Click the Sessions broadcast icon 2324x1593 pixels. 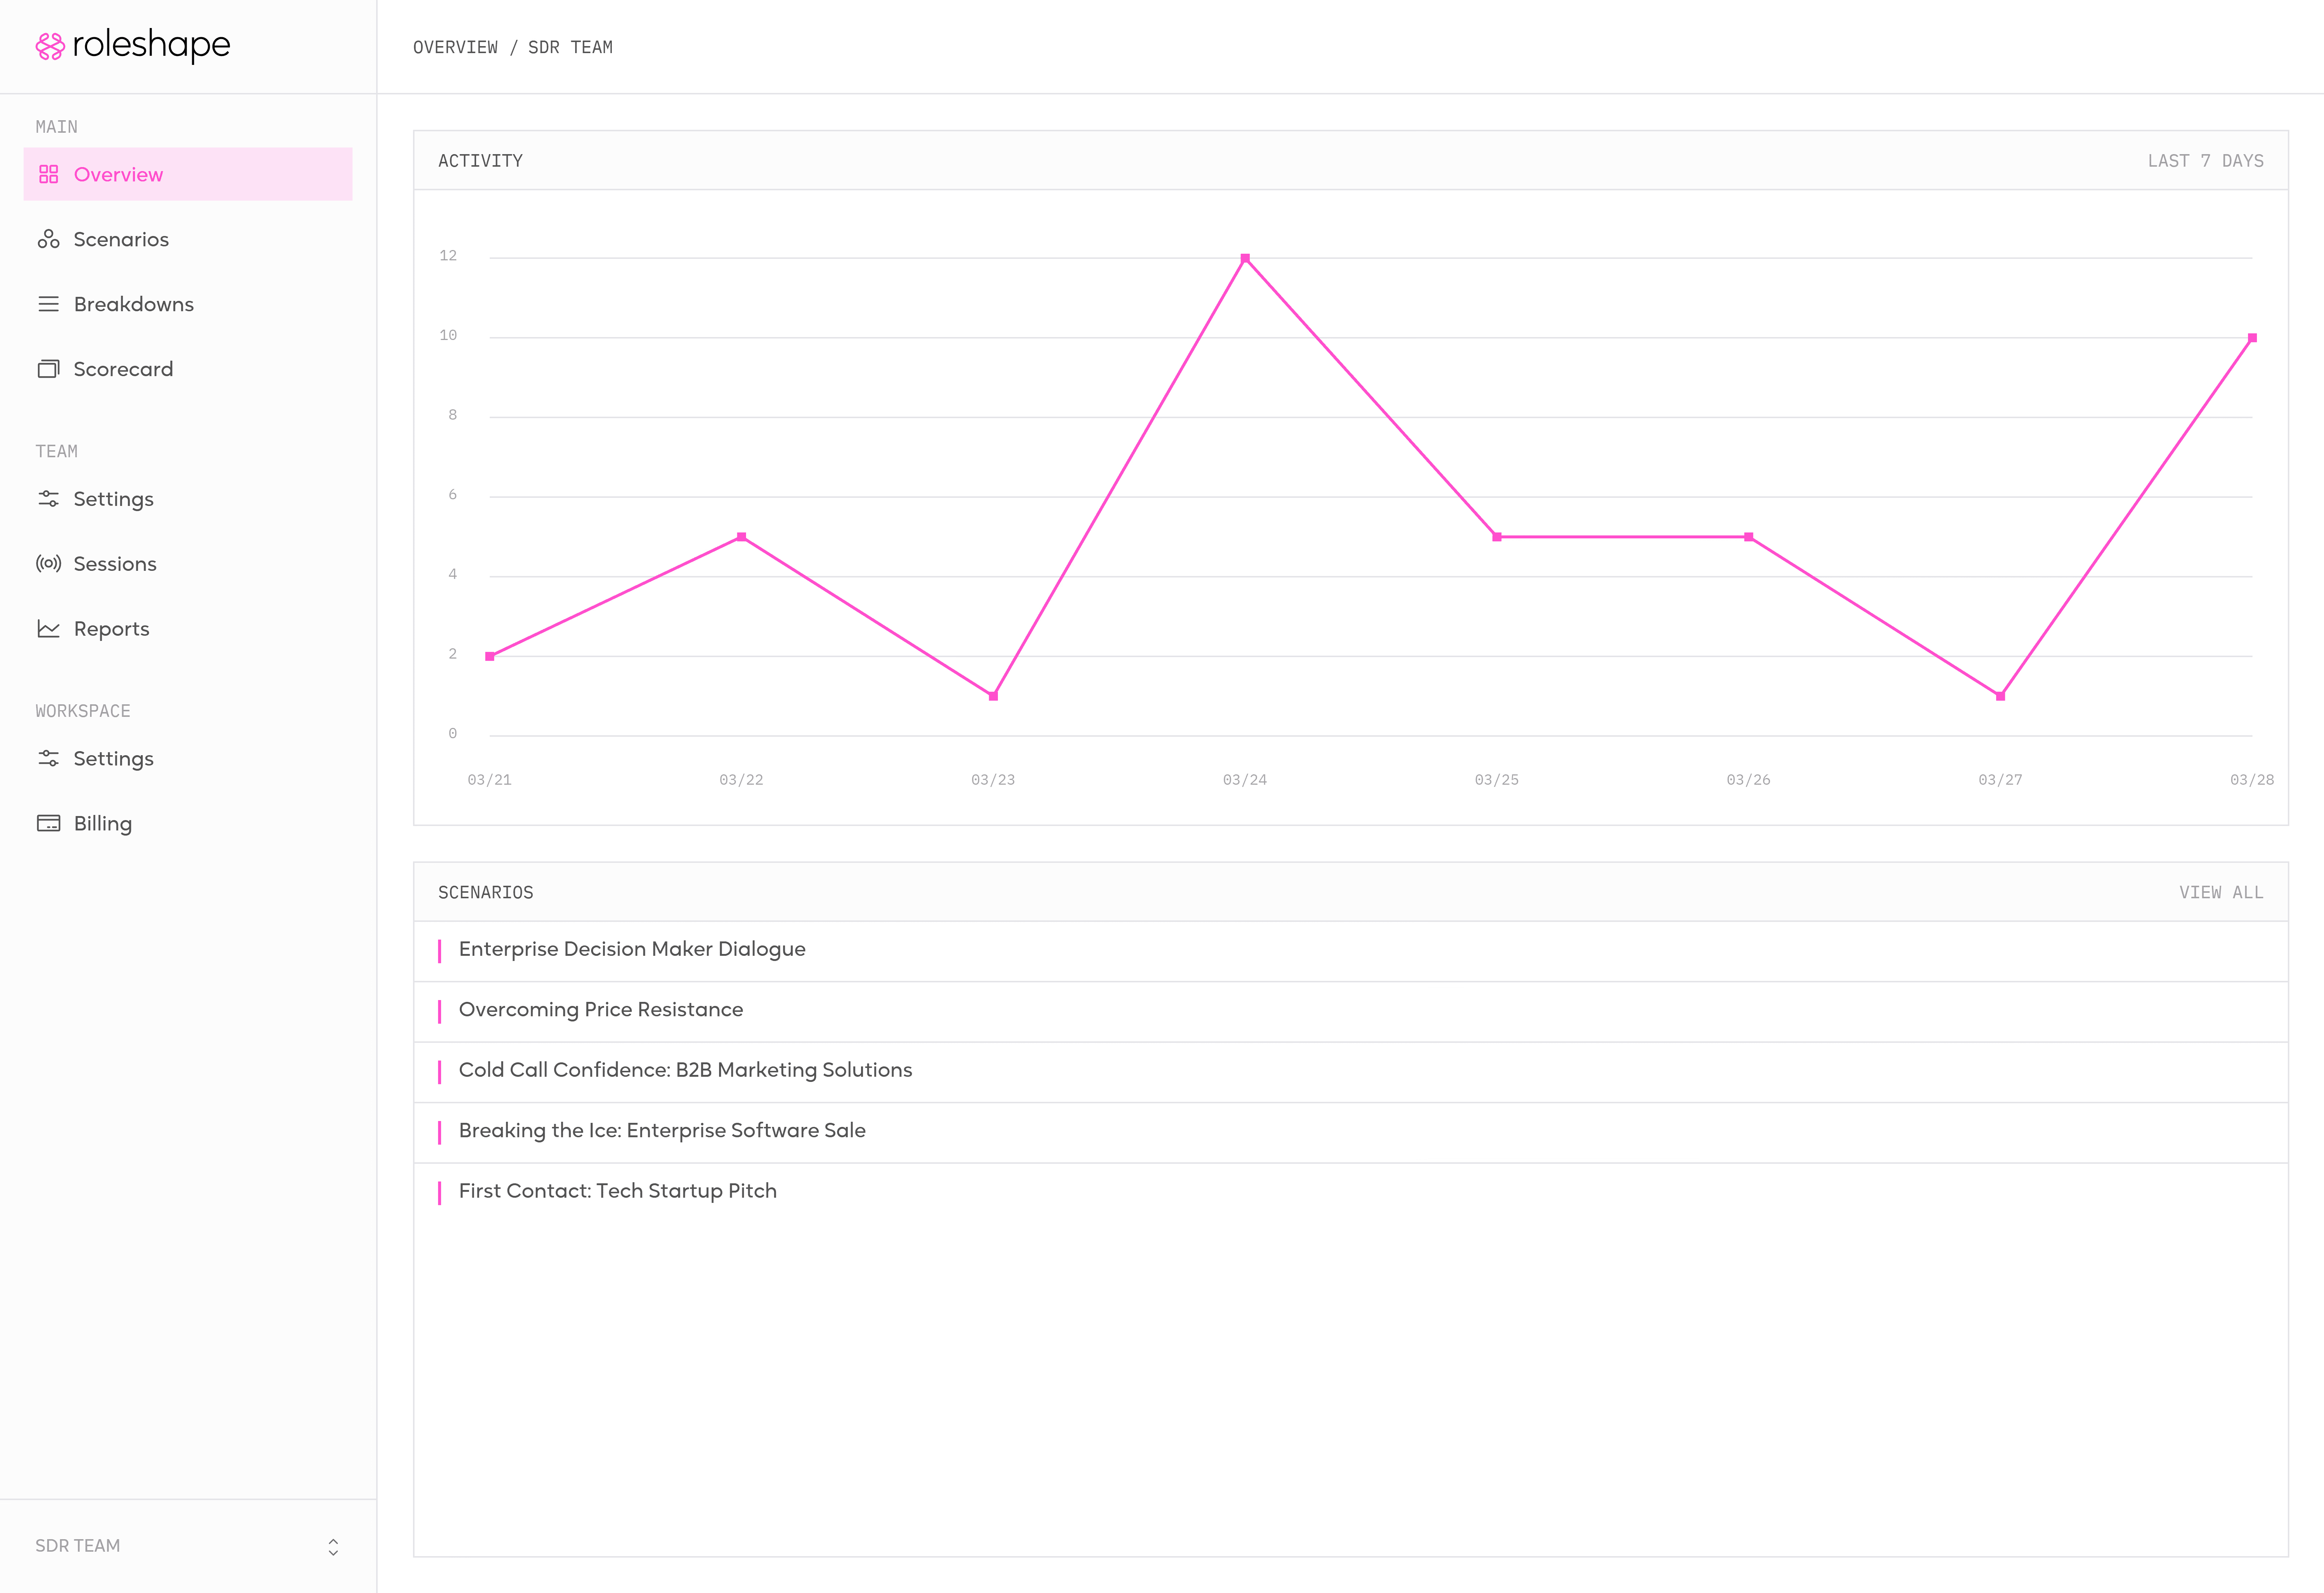(x=48, y=564)
